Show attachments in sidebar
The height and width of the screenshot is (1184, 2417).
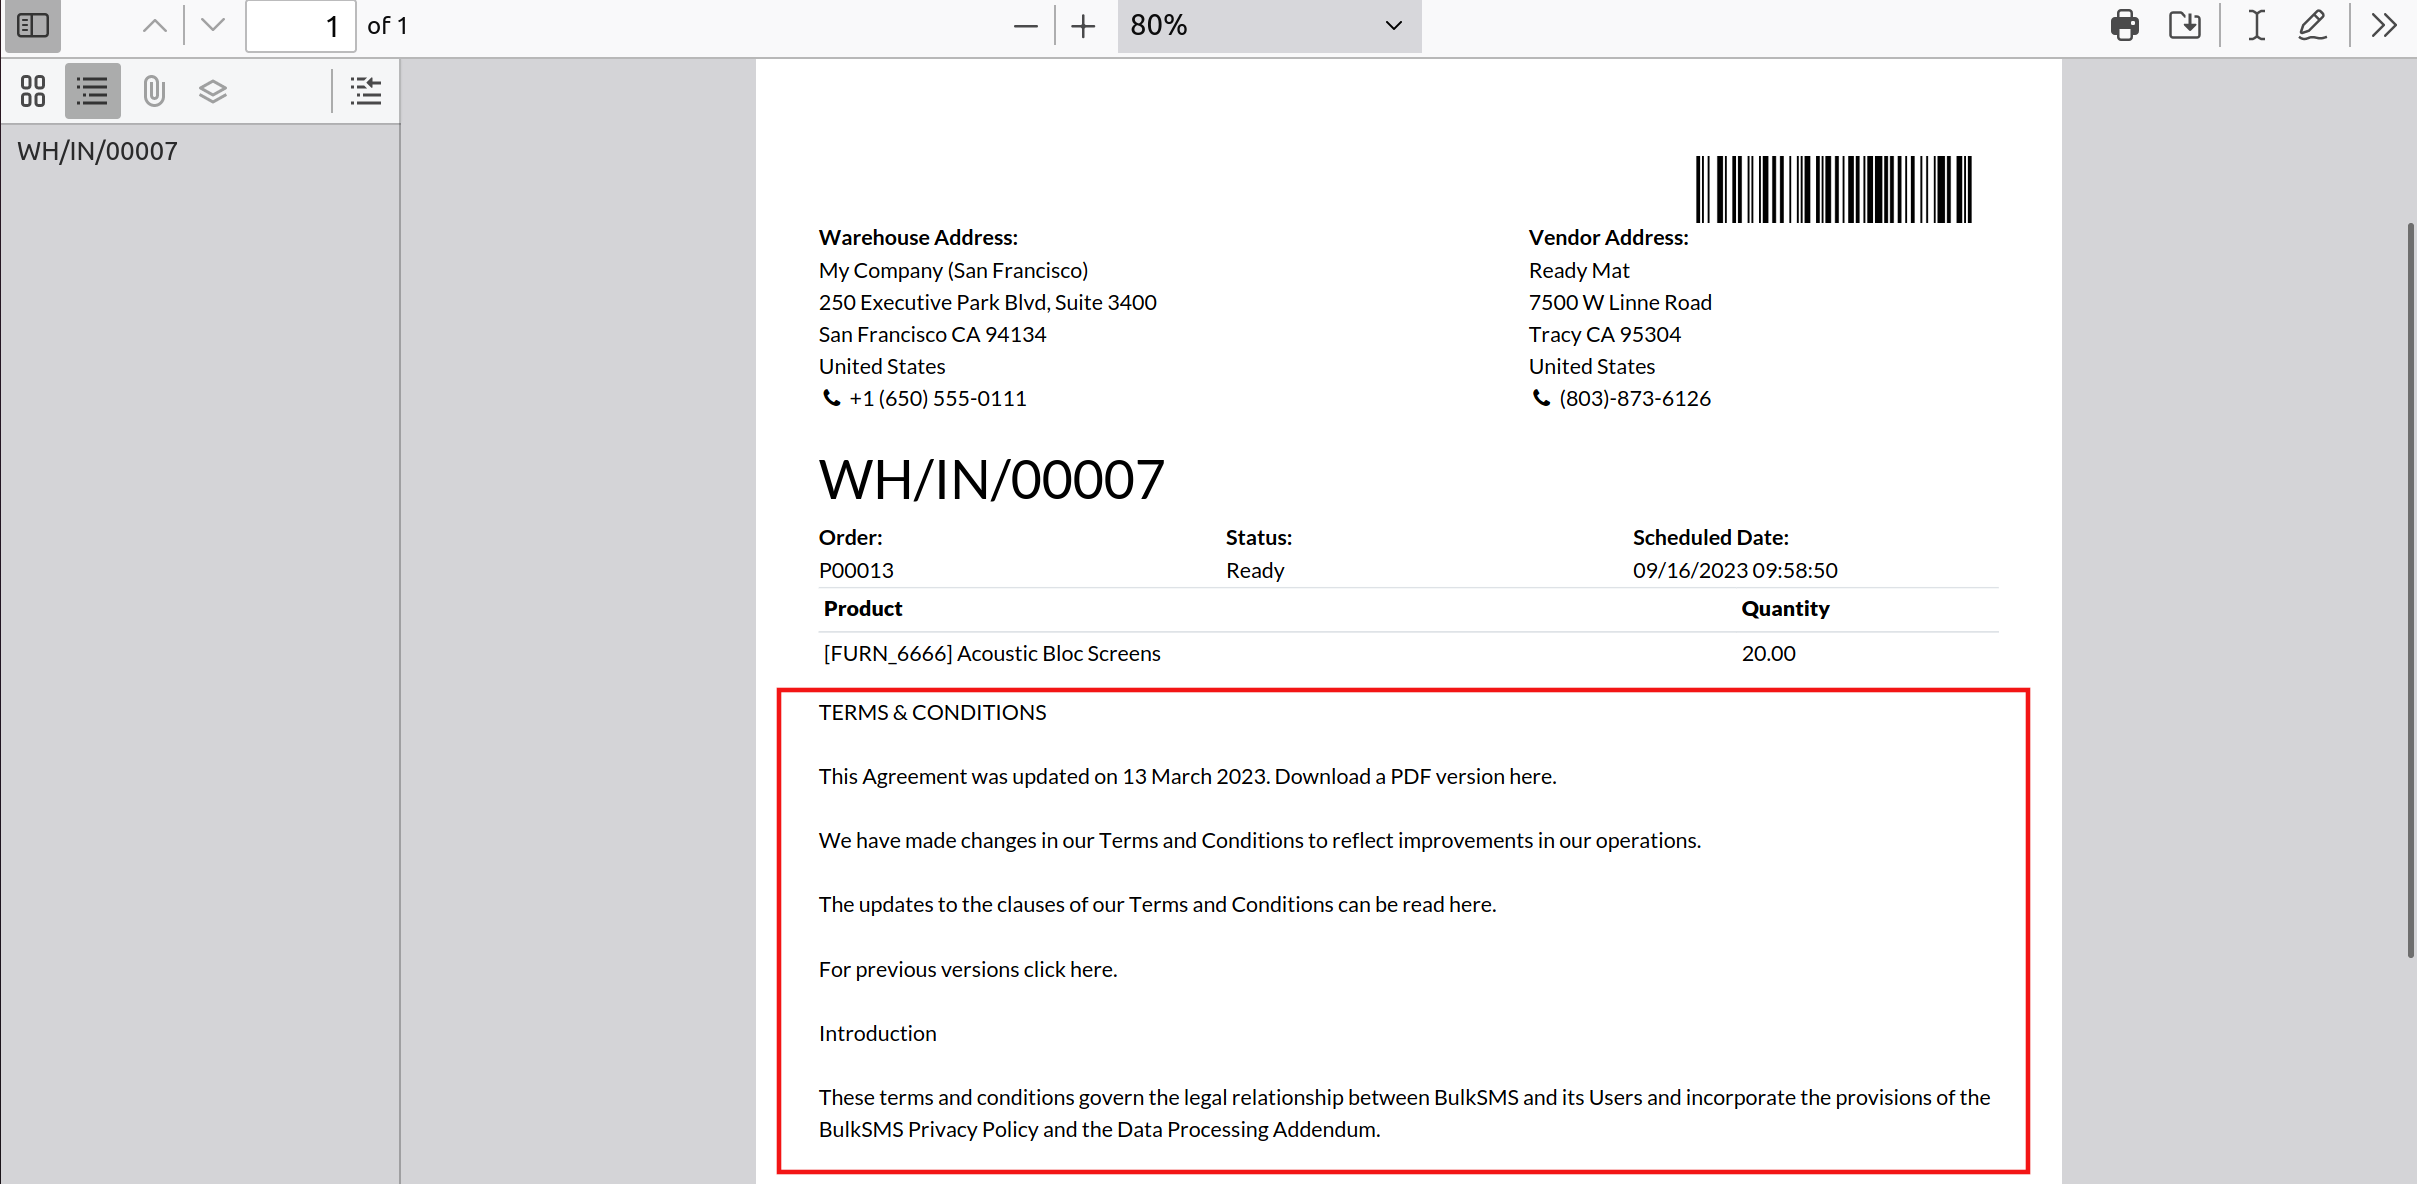pos(153,91)
